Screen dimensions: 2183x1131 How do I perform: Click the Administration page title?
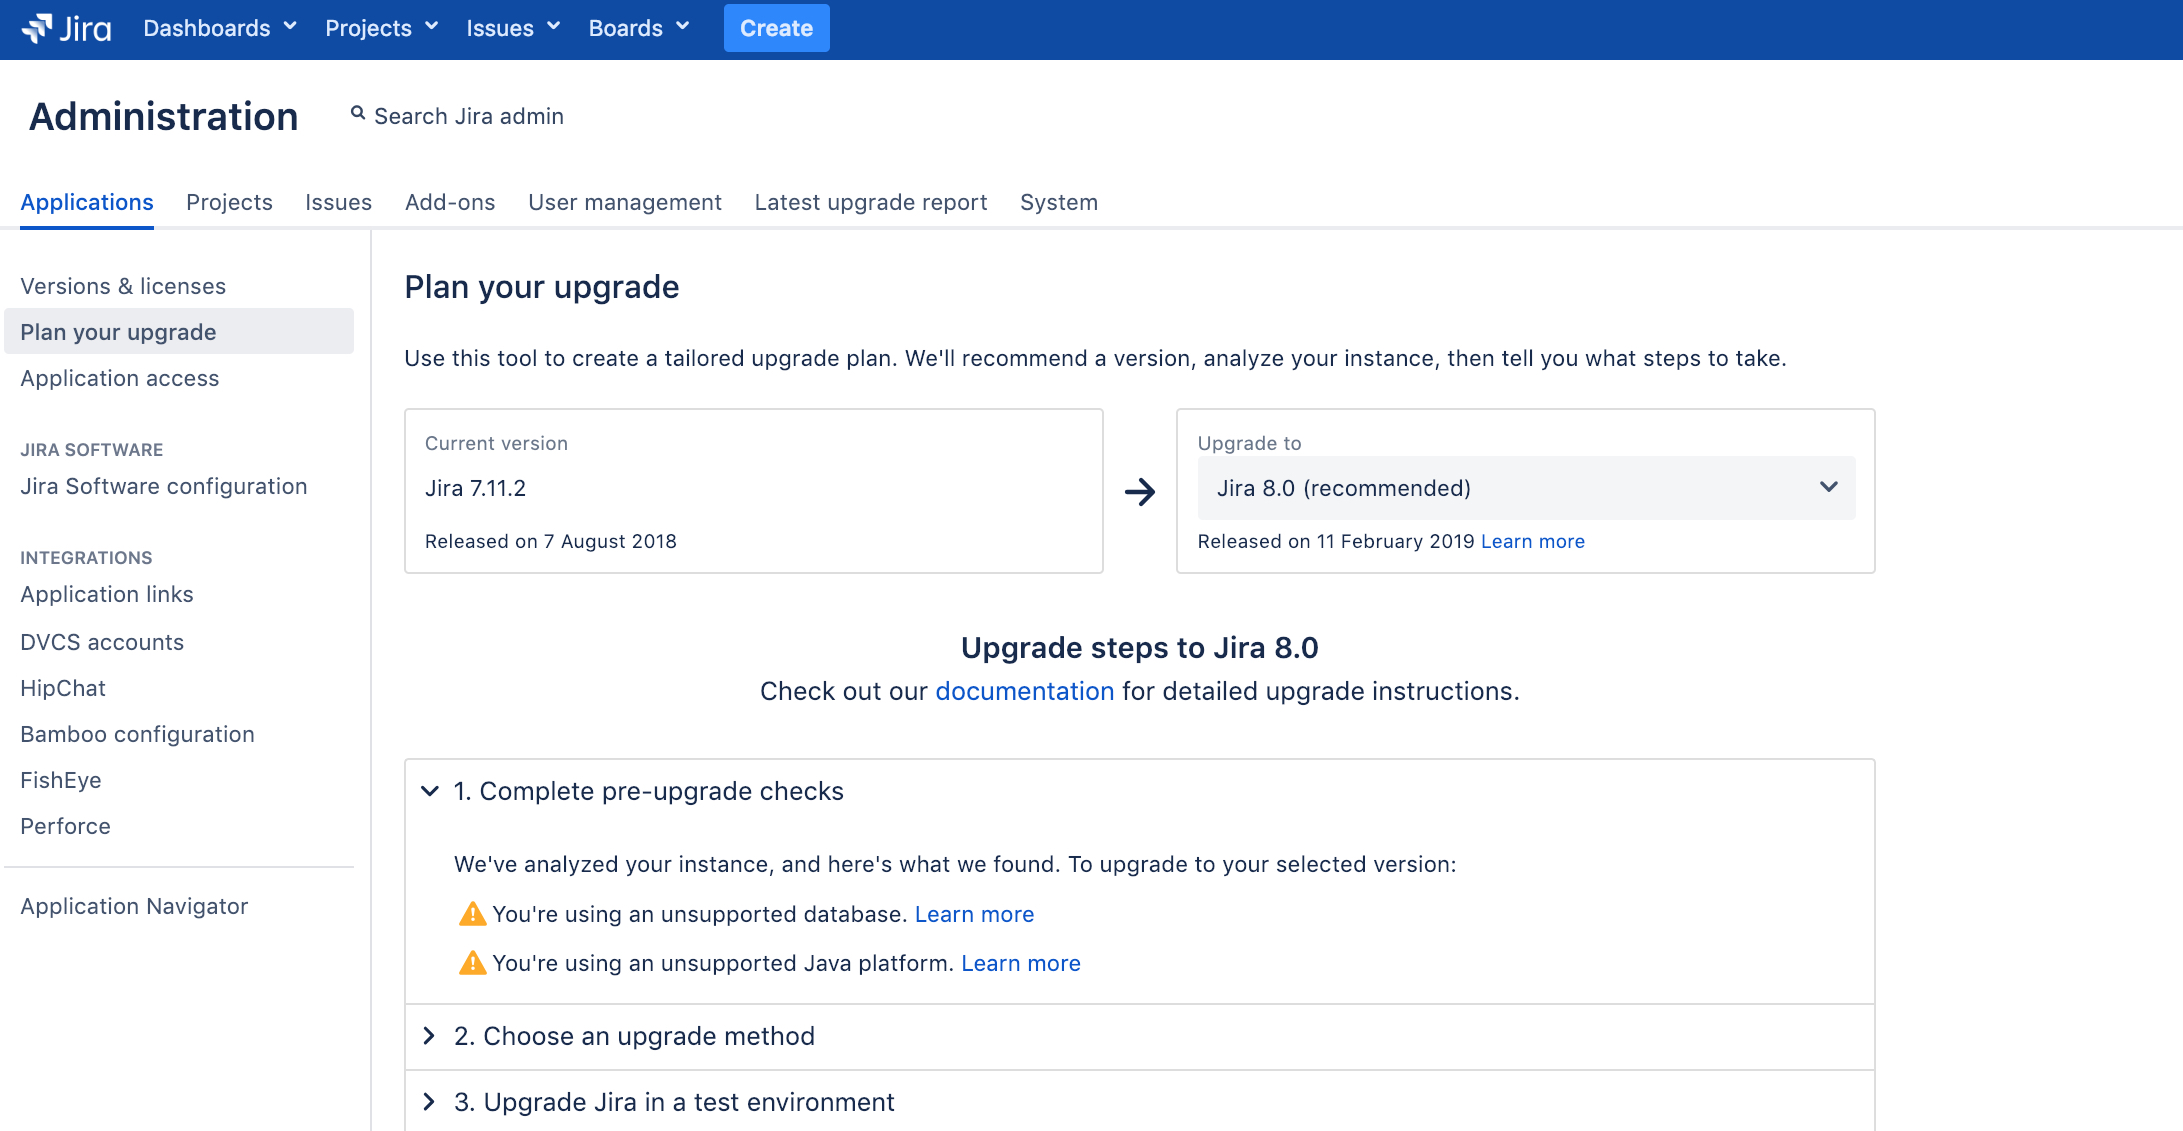[x=164, y=116]
